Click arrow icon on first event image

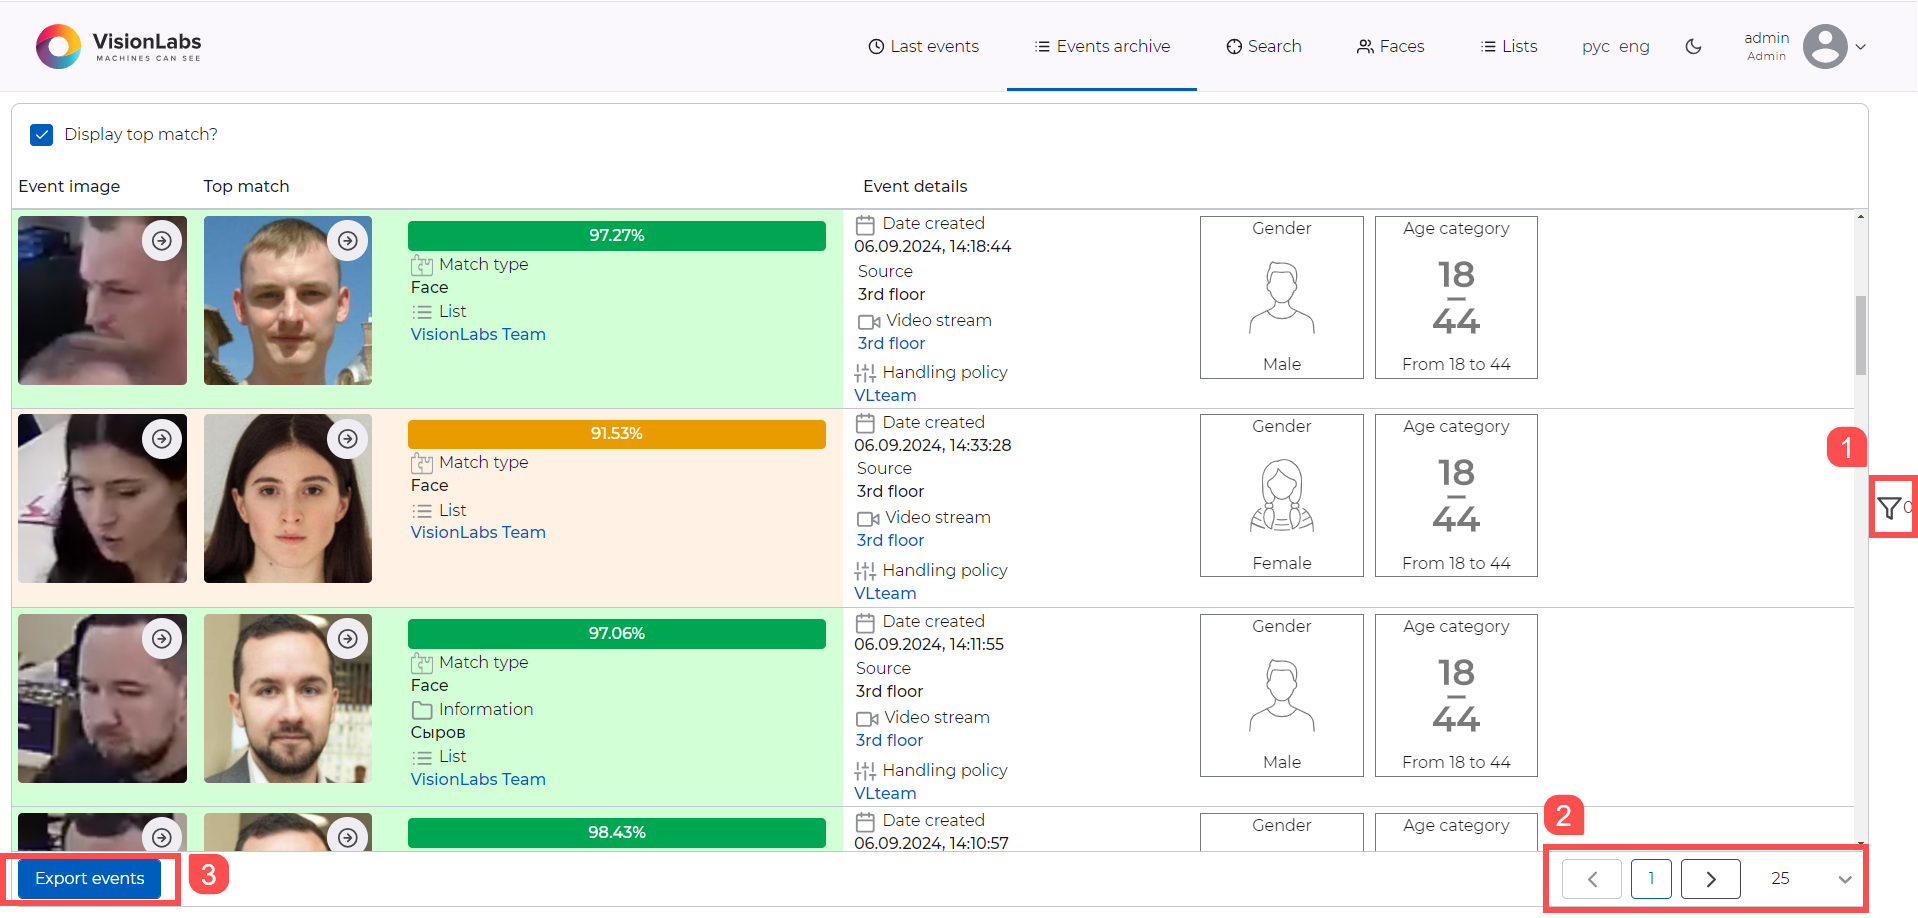(162, 241)
